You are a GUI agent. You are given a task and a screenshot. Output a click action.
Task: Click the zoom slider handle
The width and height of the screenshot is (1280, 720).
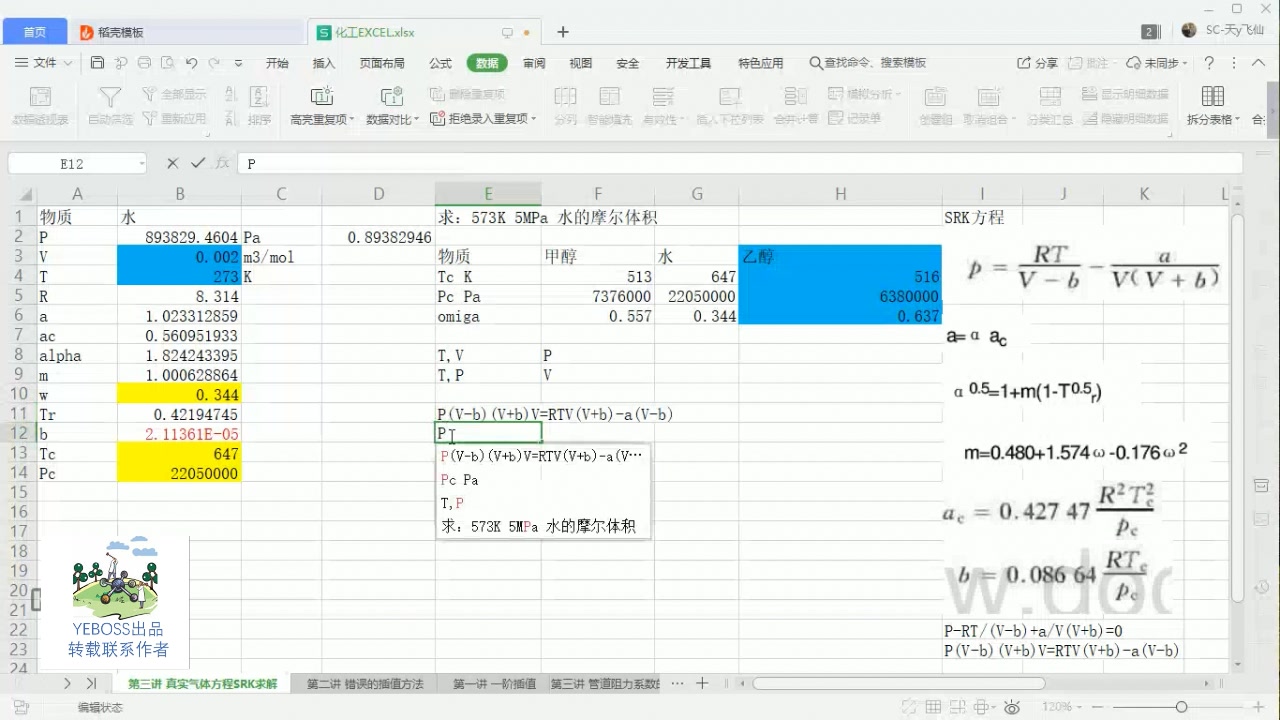click(x=1181, y=707)
